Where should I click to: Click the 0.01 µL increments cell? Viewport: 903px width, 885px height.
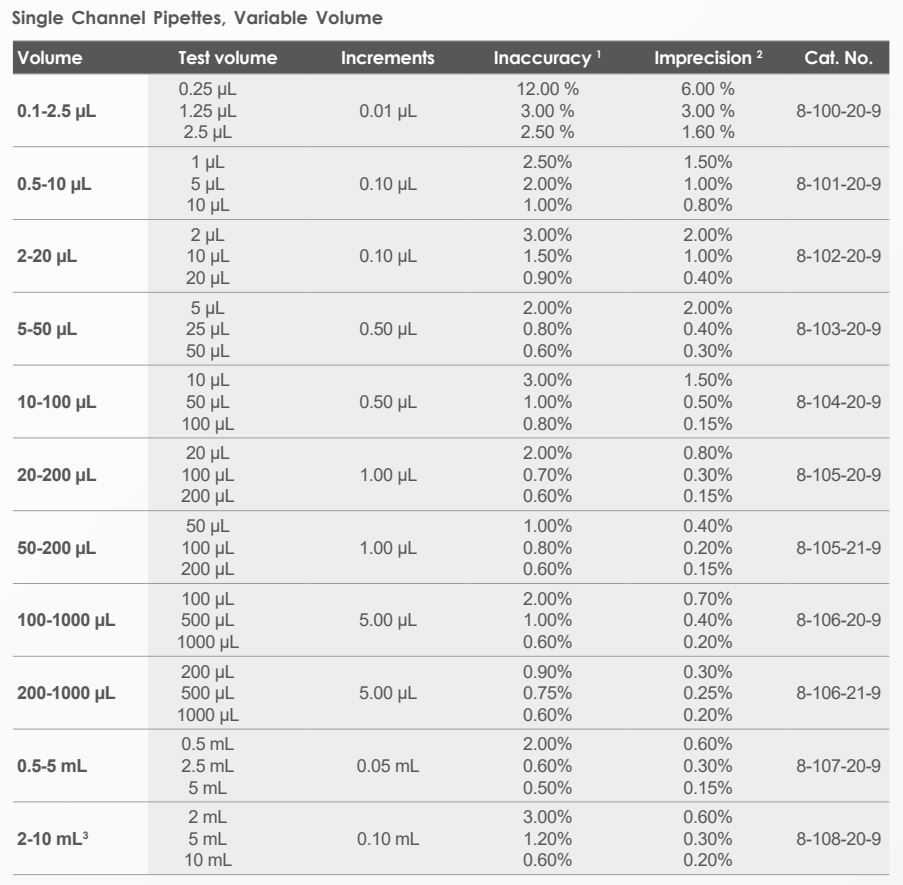tap(388, 110)
